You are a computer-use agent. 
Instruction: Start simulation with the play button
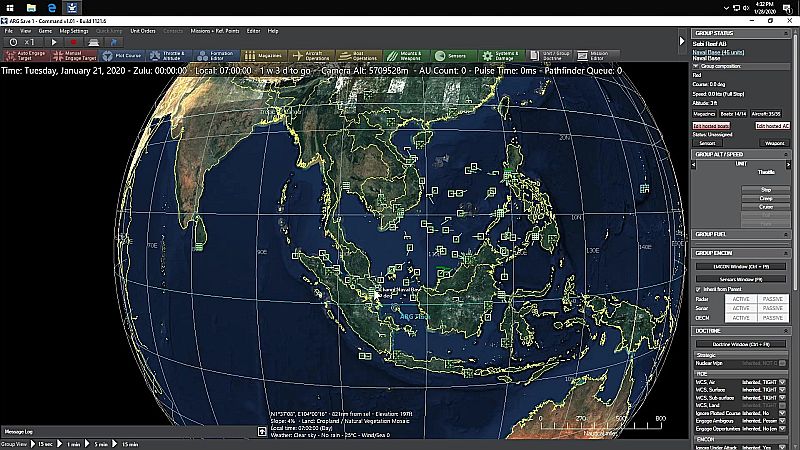pyautogui.click(x=54, y=42)
